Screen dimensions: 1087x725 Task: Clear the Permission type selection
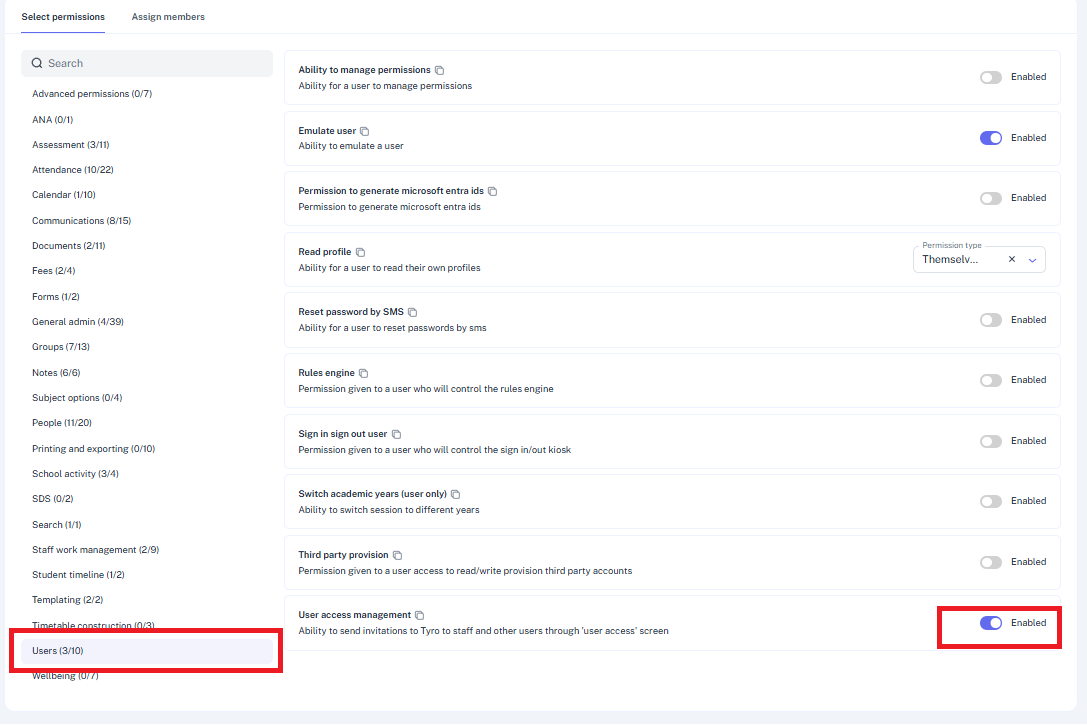(x=1012, y=259)
